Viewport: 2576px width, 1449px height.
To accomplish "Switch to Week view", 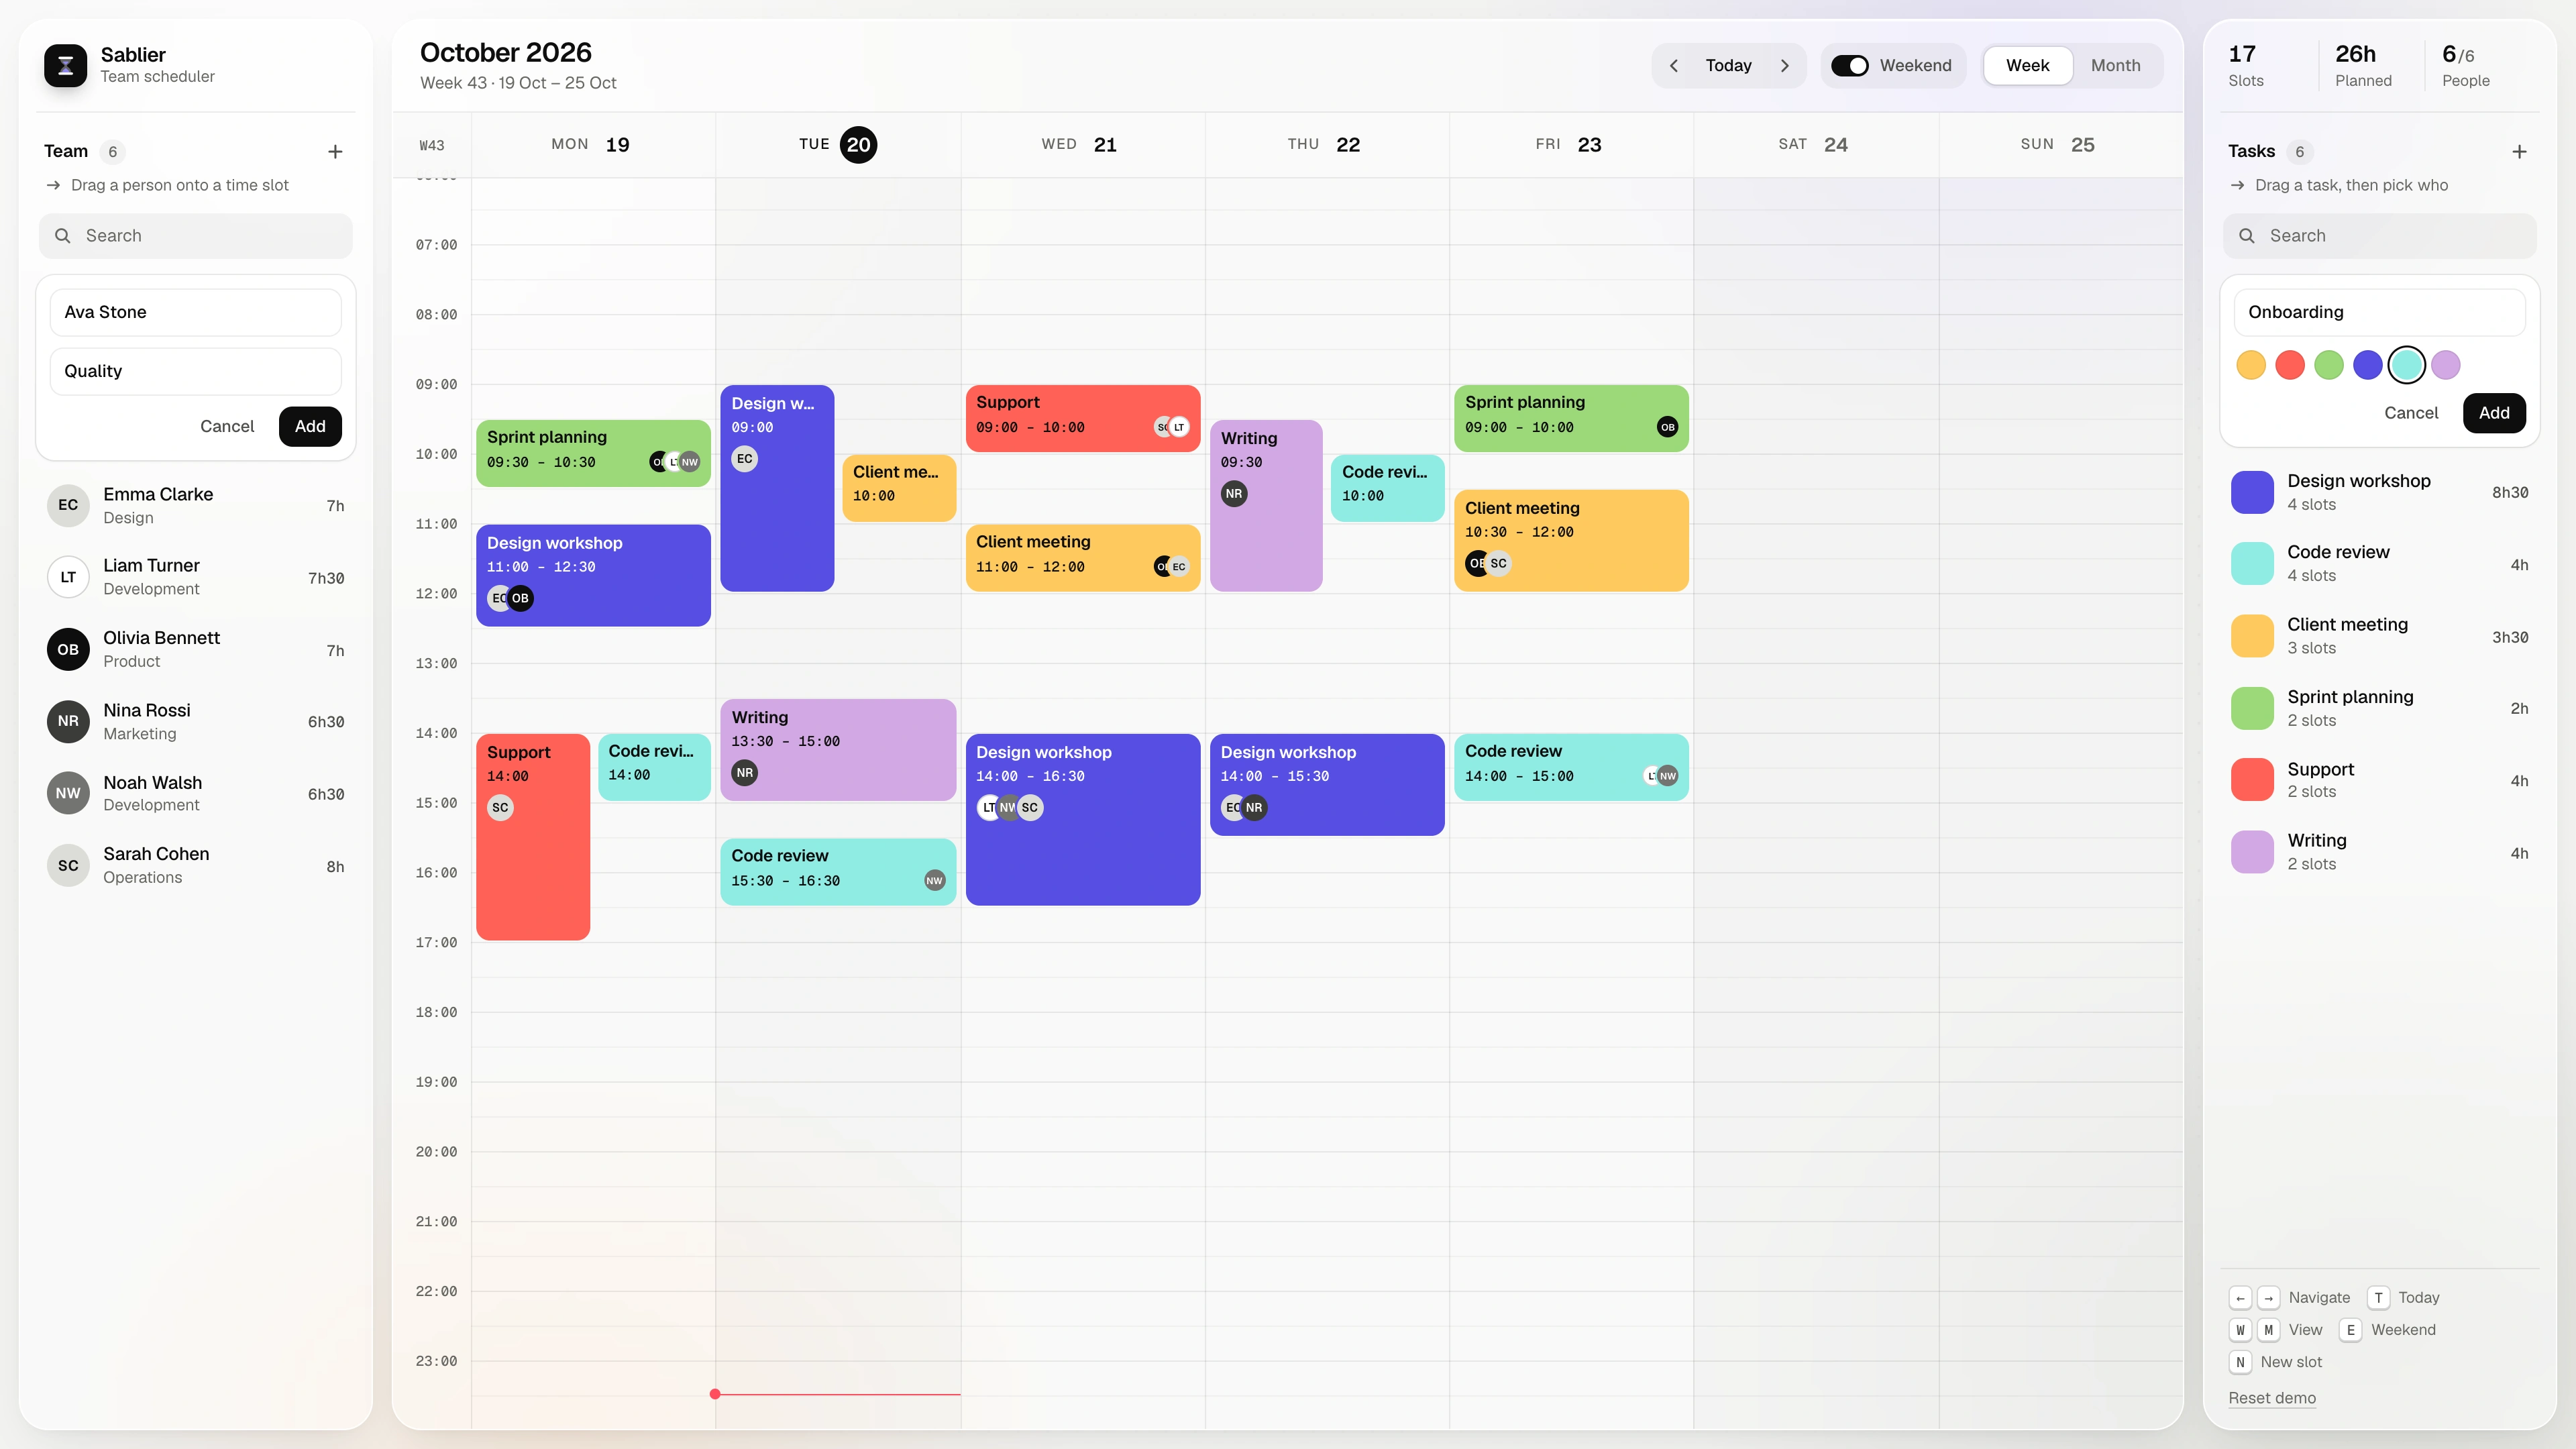I will (2027, 66).
